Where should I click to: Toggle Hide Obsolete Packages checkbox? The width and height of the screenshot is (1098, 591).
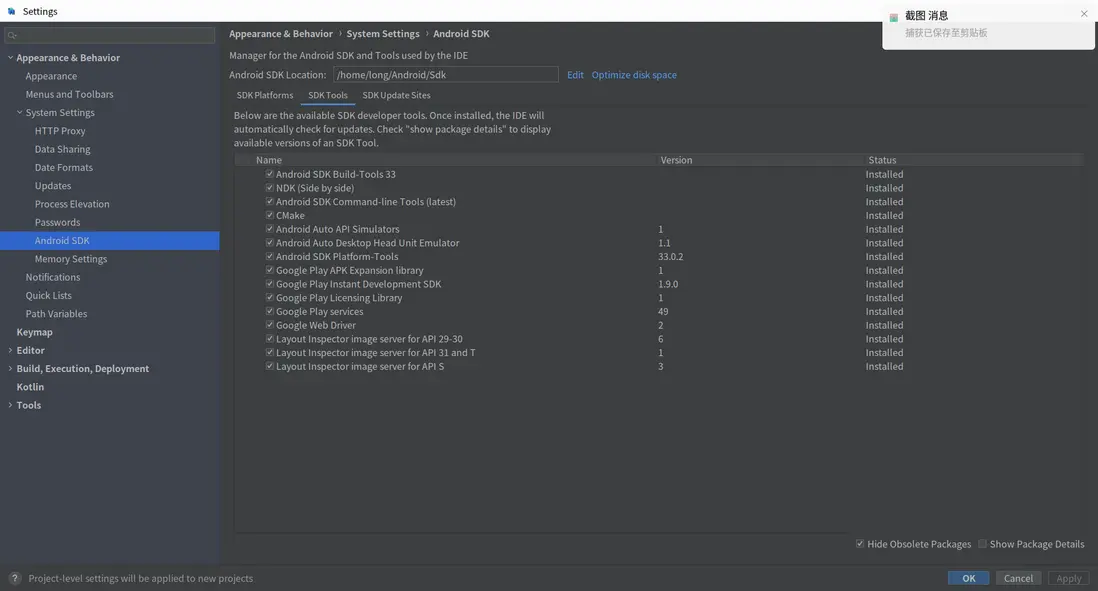point(860,544)
